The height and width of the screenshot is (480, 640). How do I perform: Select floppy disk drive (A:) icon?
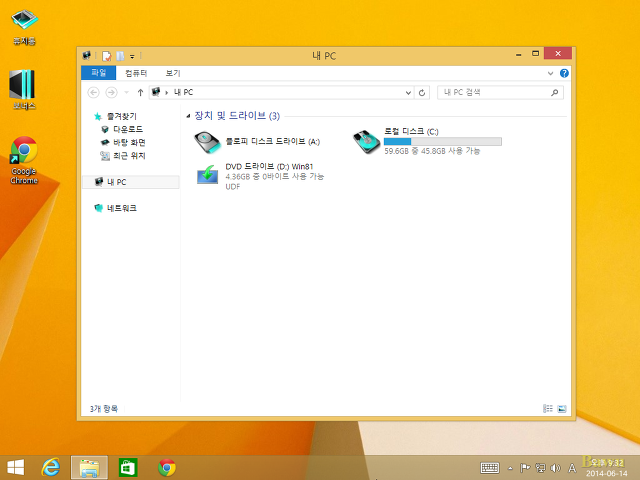[x=207, y=142]
